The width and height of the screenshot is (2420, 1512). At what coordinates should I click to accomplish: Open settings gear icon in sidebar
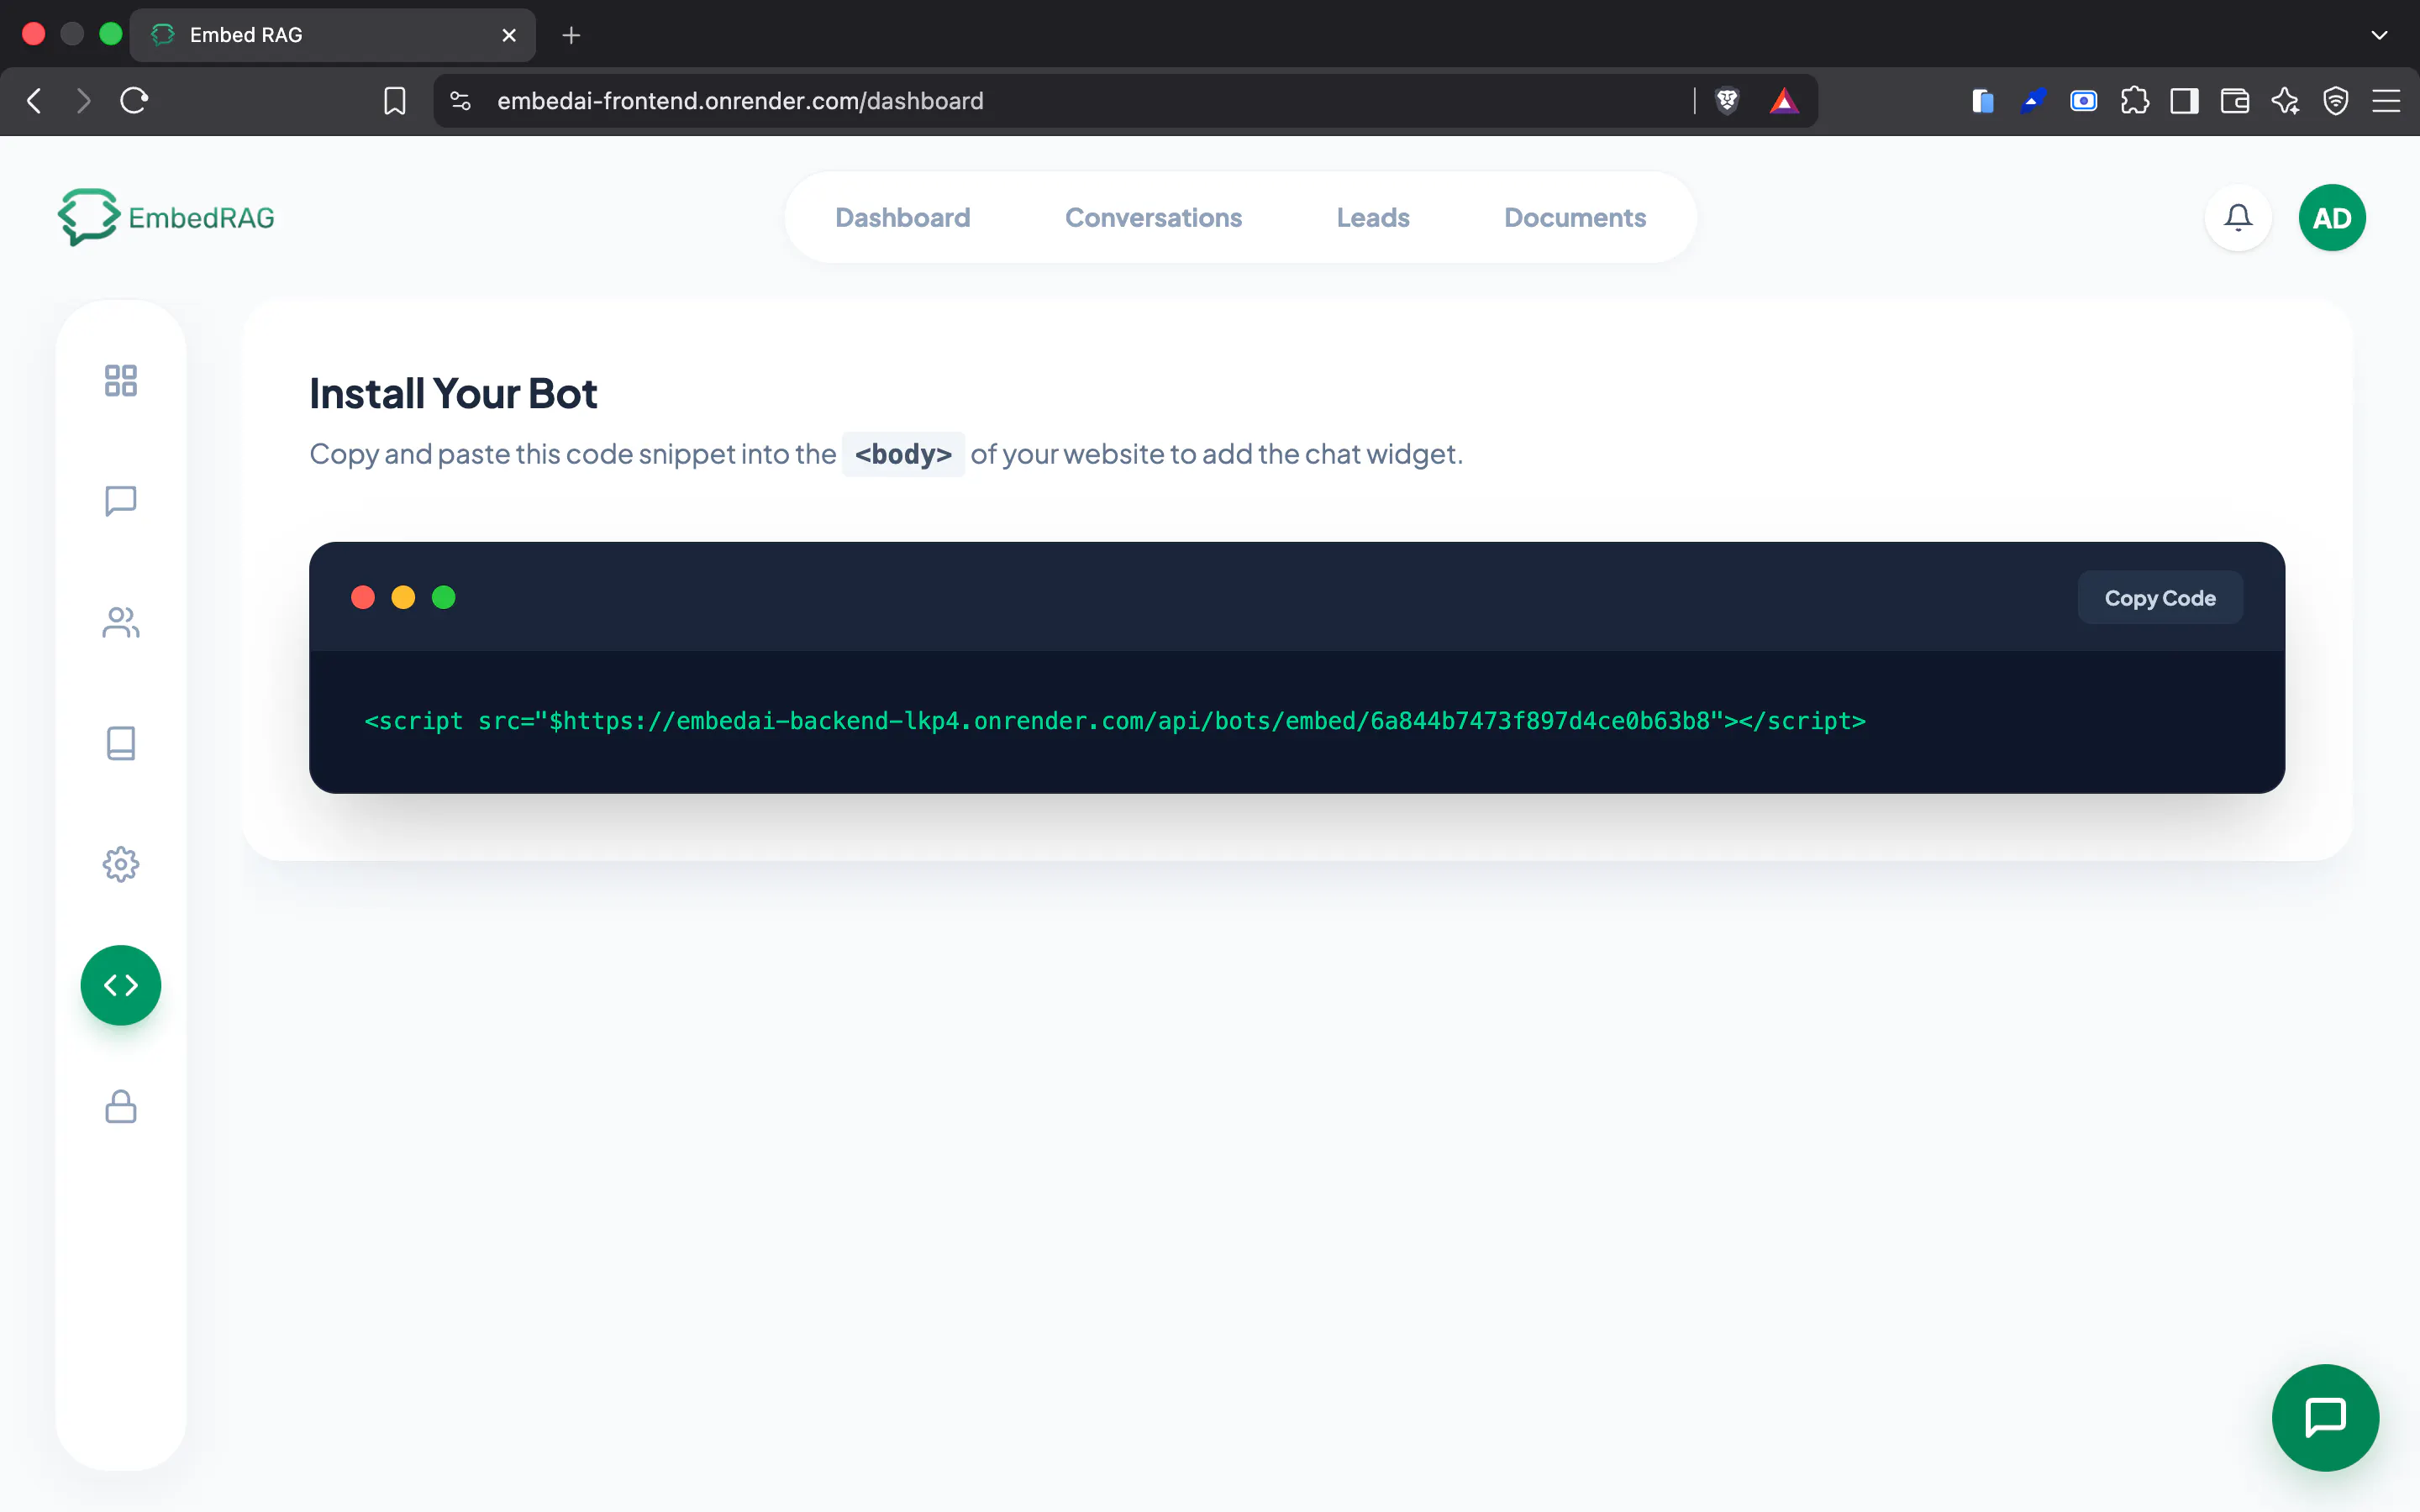(x=121, y=864)
